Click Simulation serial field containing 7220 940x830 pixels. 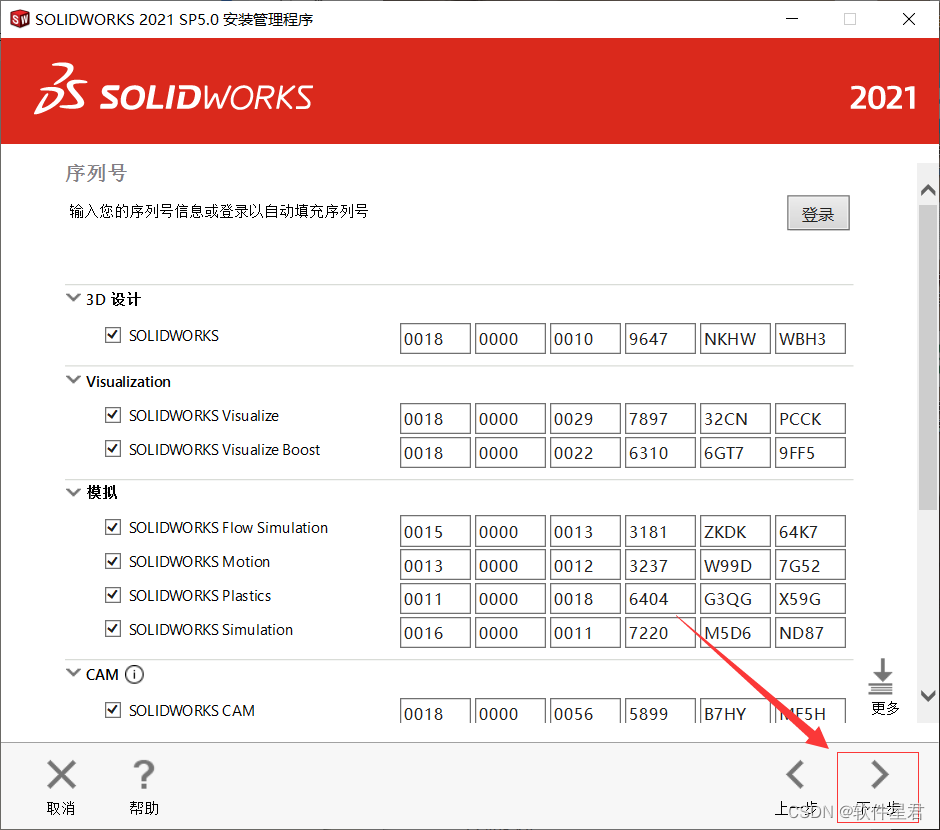pos(660,633)
